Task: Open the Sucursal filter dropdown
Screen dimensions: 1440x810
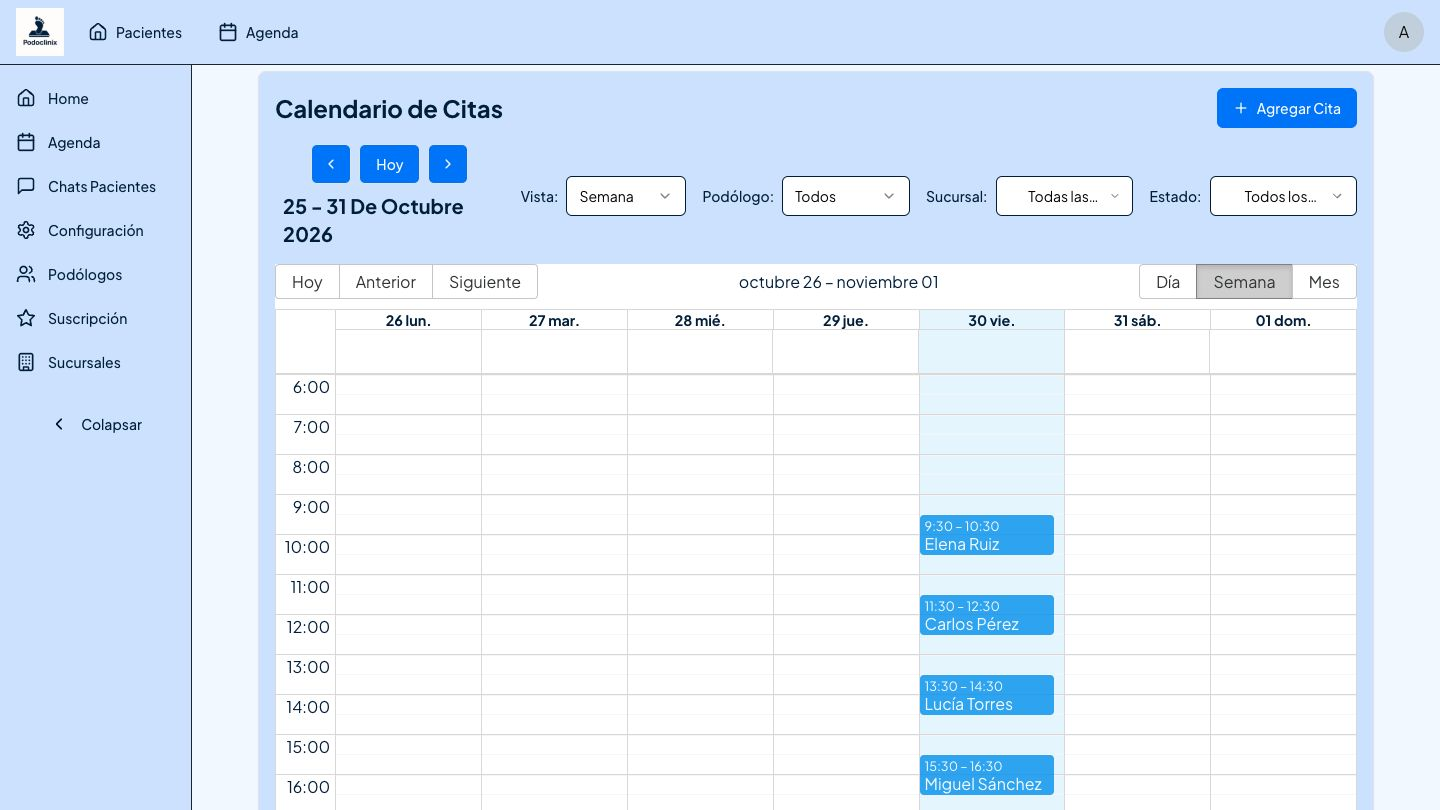Action: click(1064, 196)
